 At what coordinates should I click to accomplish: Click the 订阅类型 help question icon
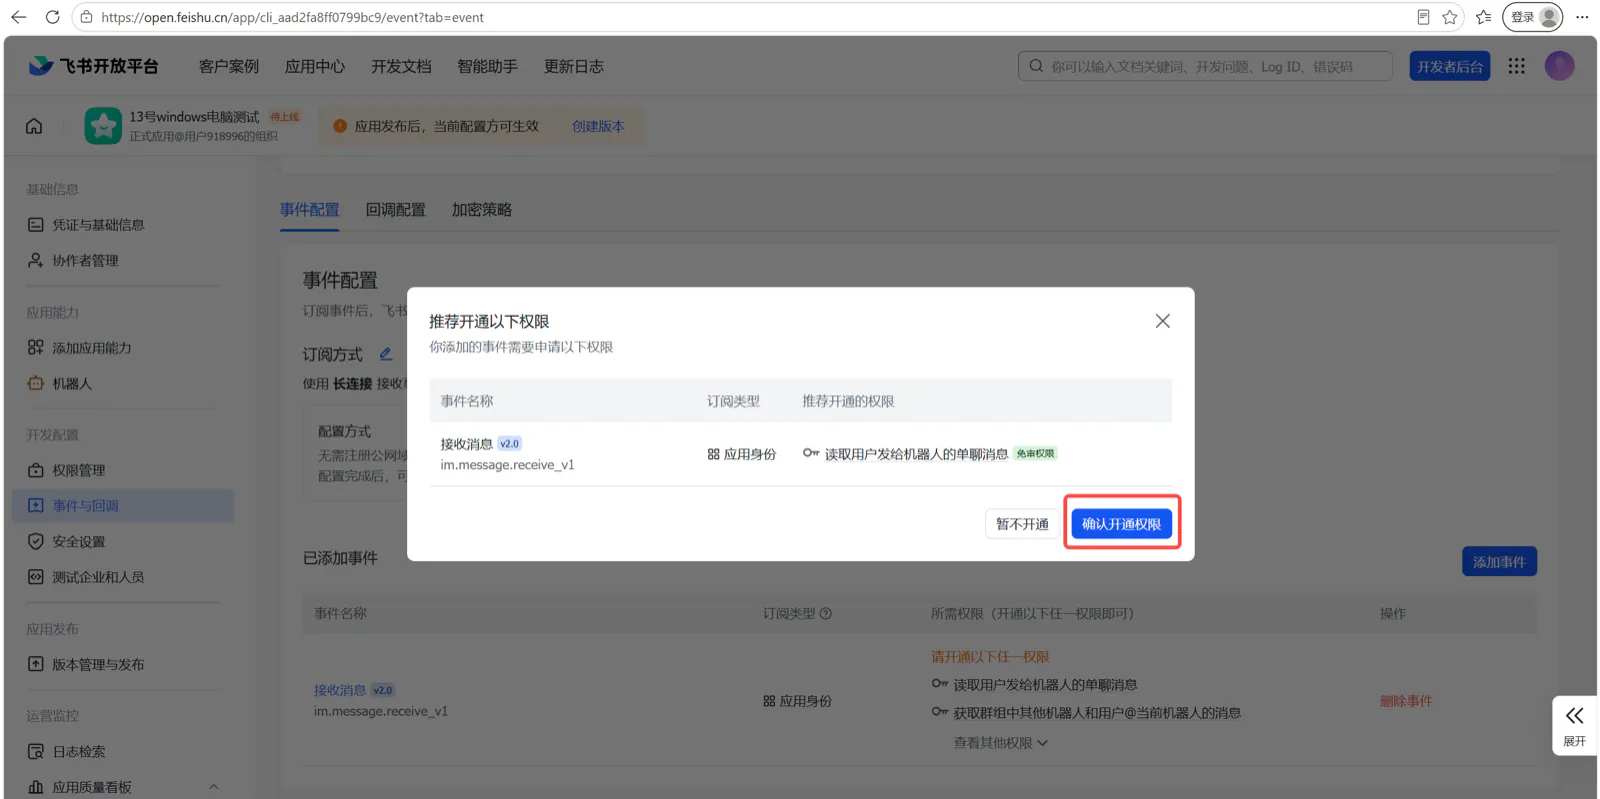[826, 614]
